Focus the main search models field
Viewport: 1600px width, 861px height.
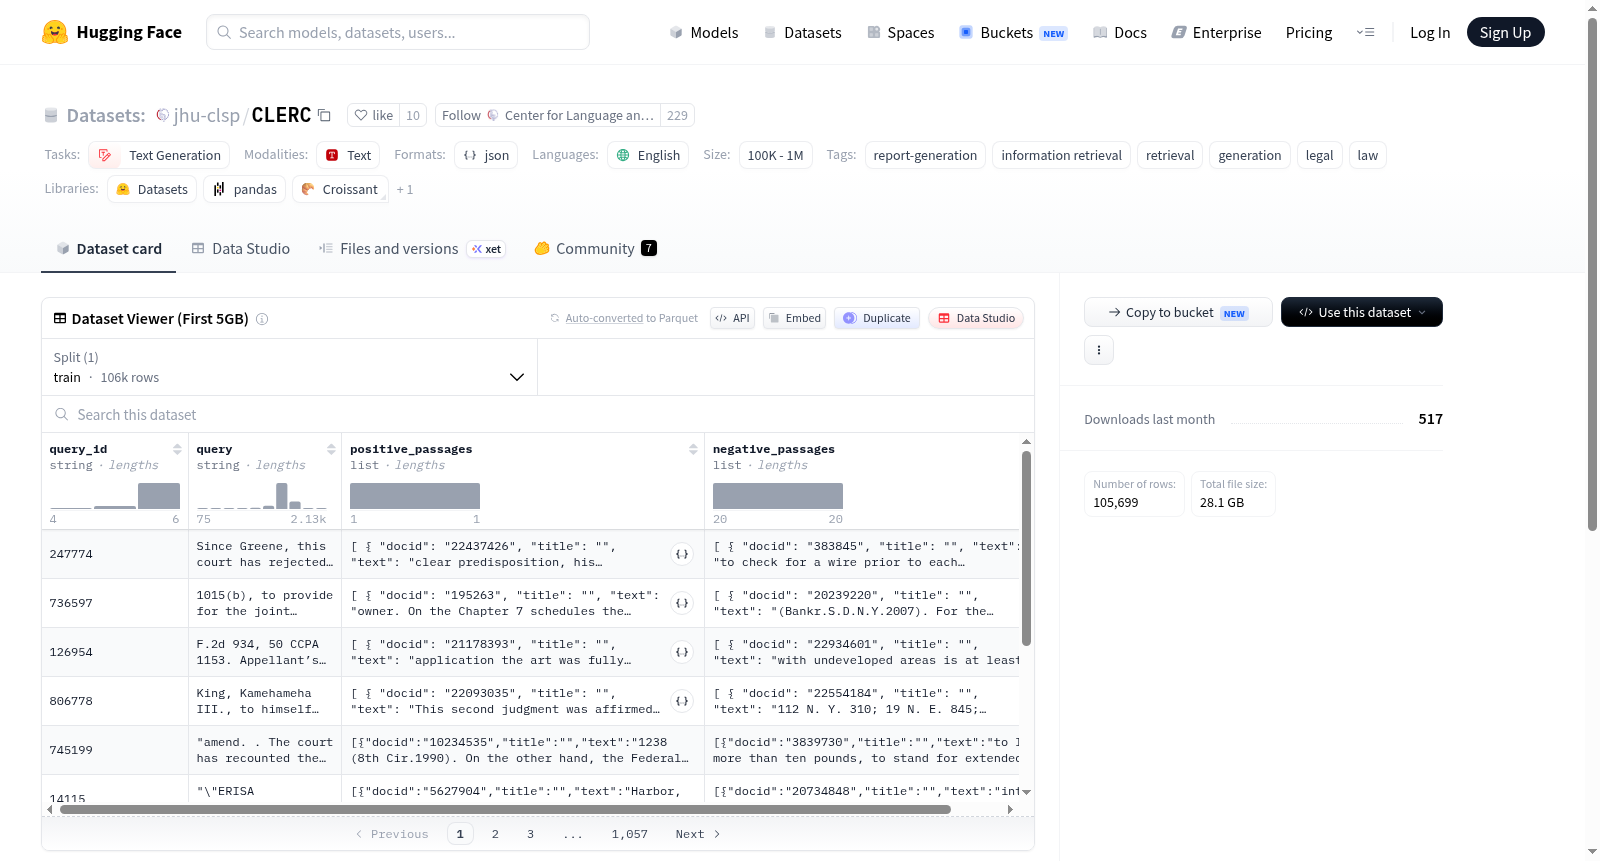tap(398, 32)
